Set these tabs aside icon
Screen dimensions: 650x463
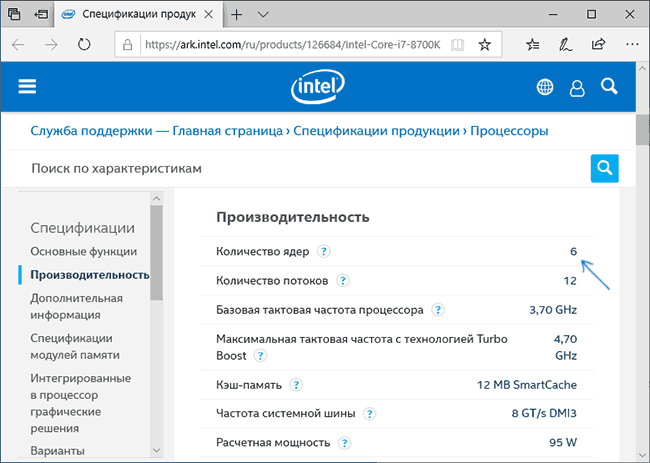coord(41,15)
